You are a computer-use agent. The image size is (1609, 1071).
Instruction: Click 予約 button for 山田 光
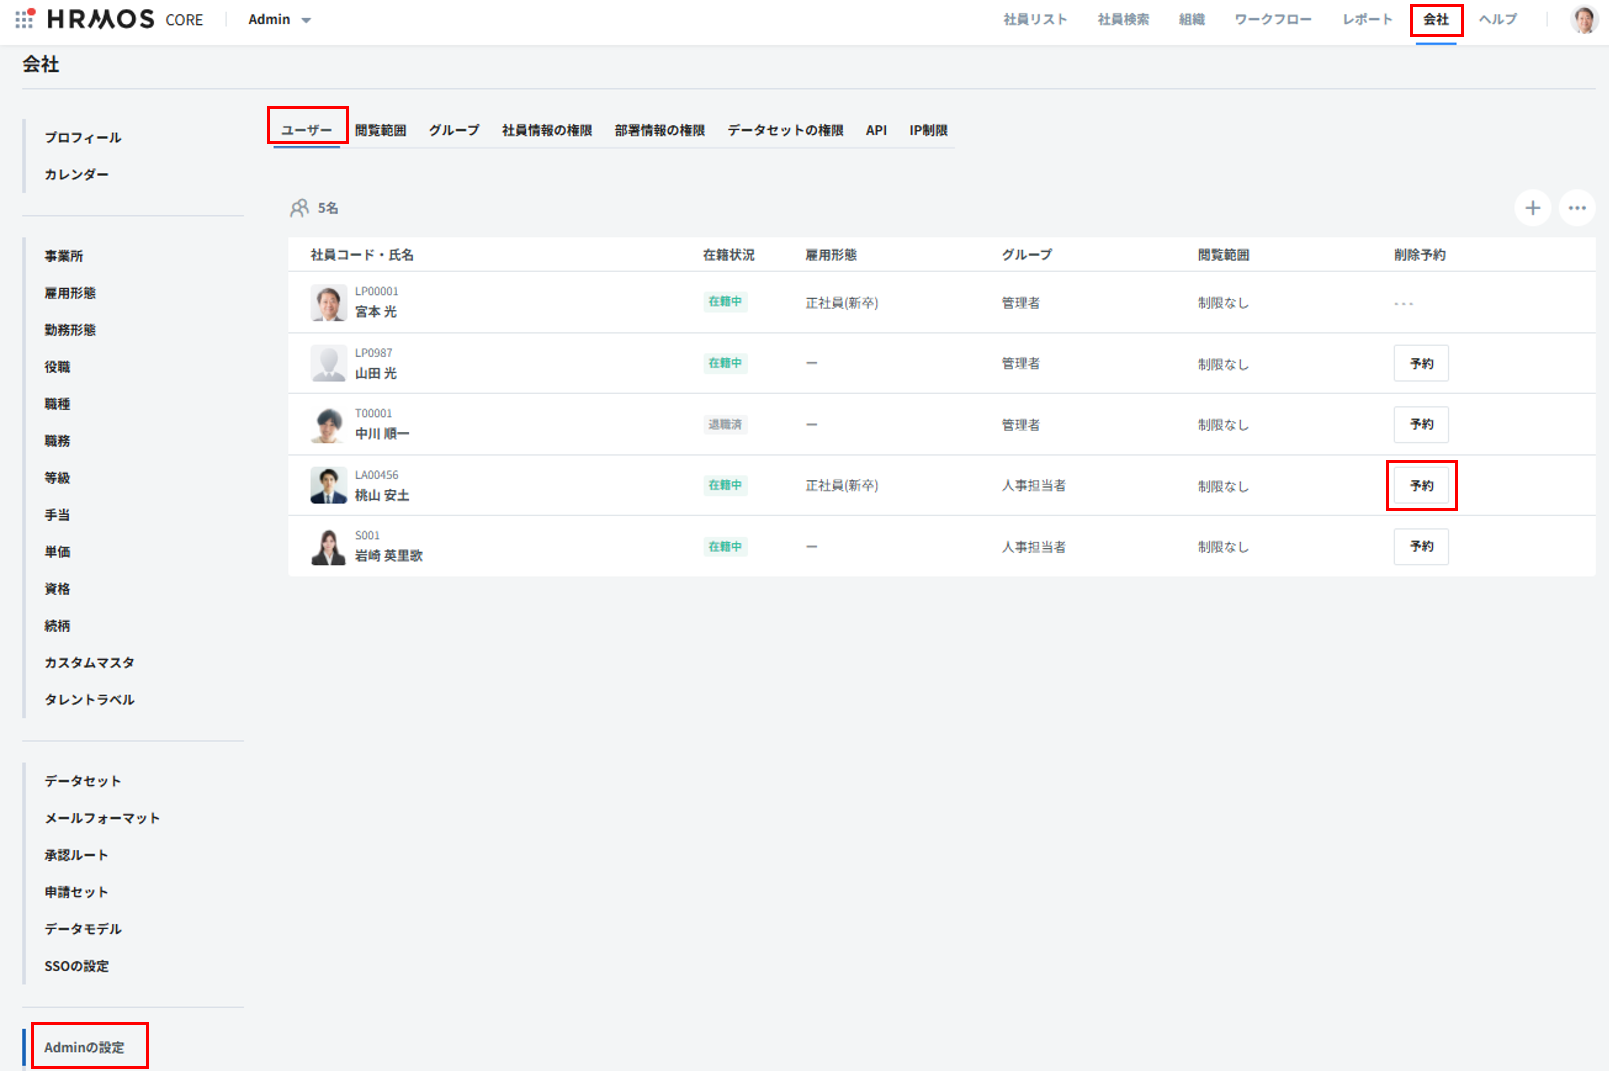pos(1421,364)
